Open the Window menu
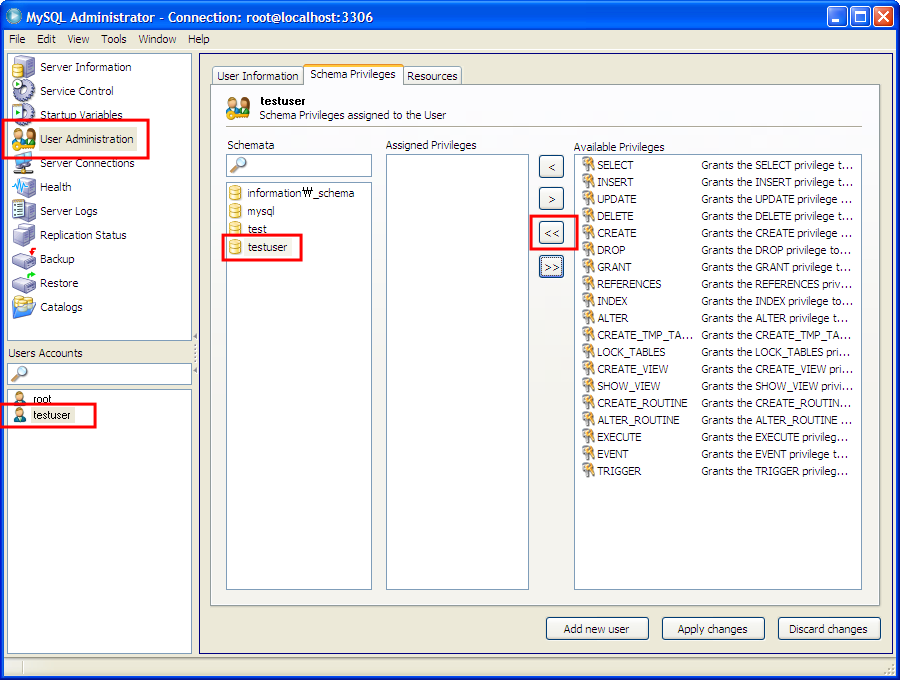The height and width of the screenshot is (680, 900). click(157, 39)
